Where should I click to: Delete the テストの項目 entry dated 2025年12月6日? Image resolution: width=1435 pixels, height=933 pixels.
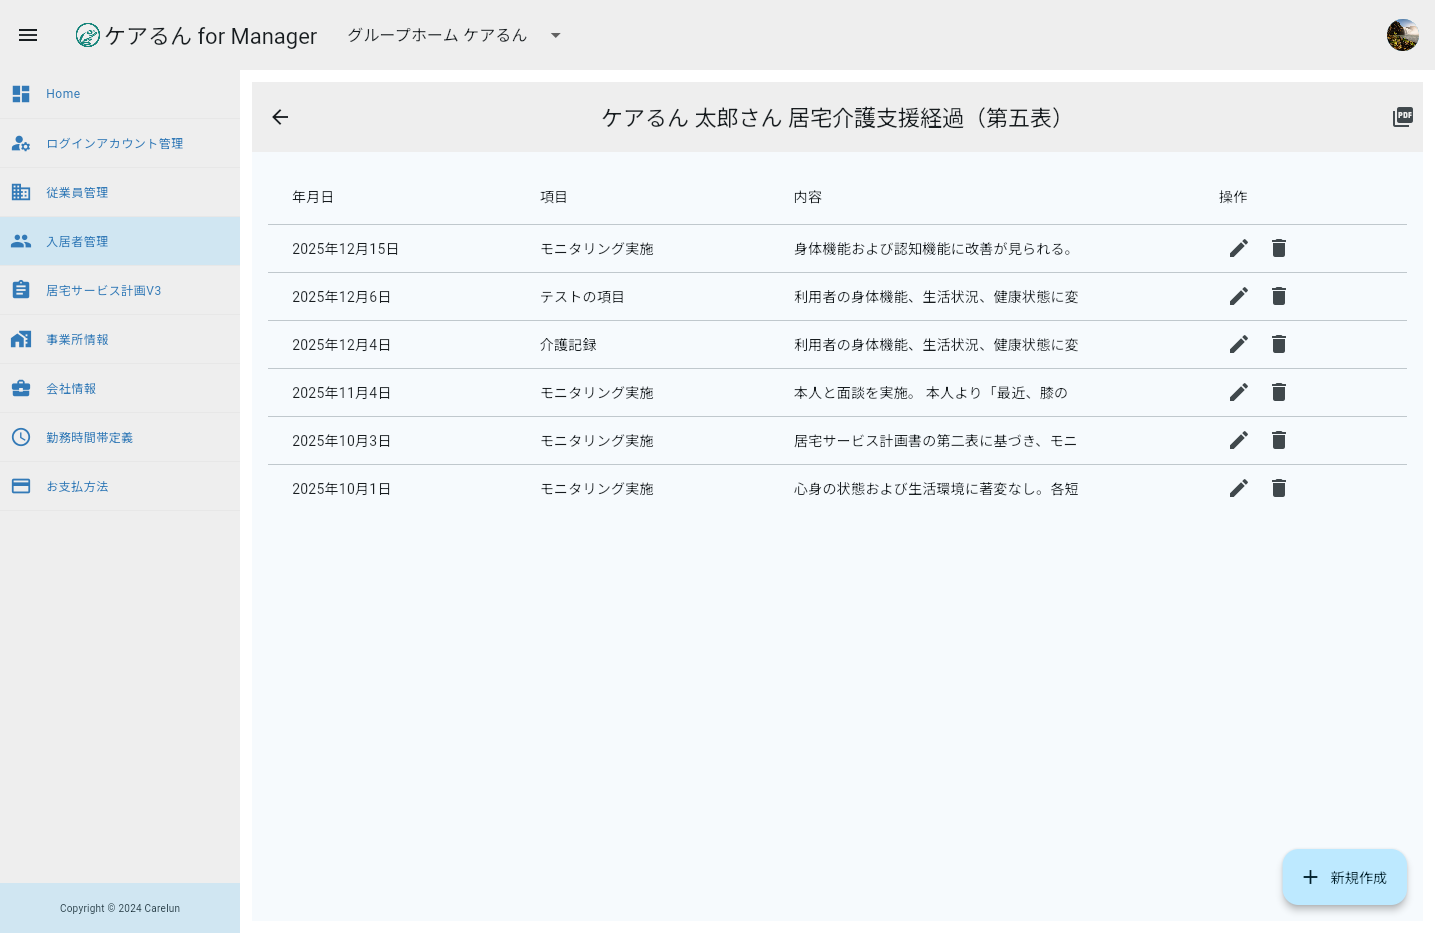click(1278, 296)
